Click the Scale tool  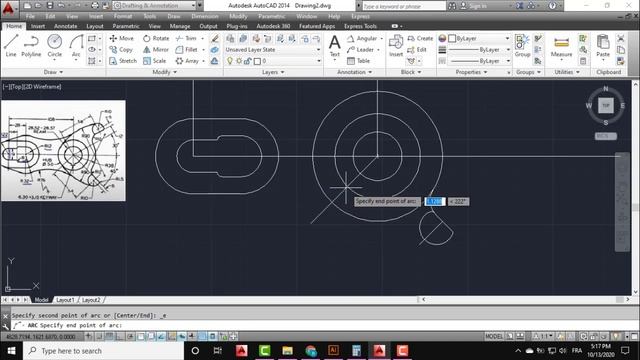point(155,61)
